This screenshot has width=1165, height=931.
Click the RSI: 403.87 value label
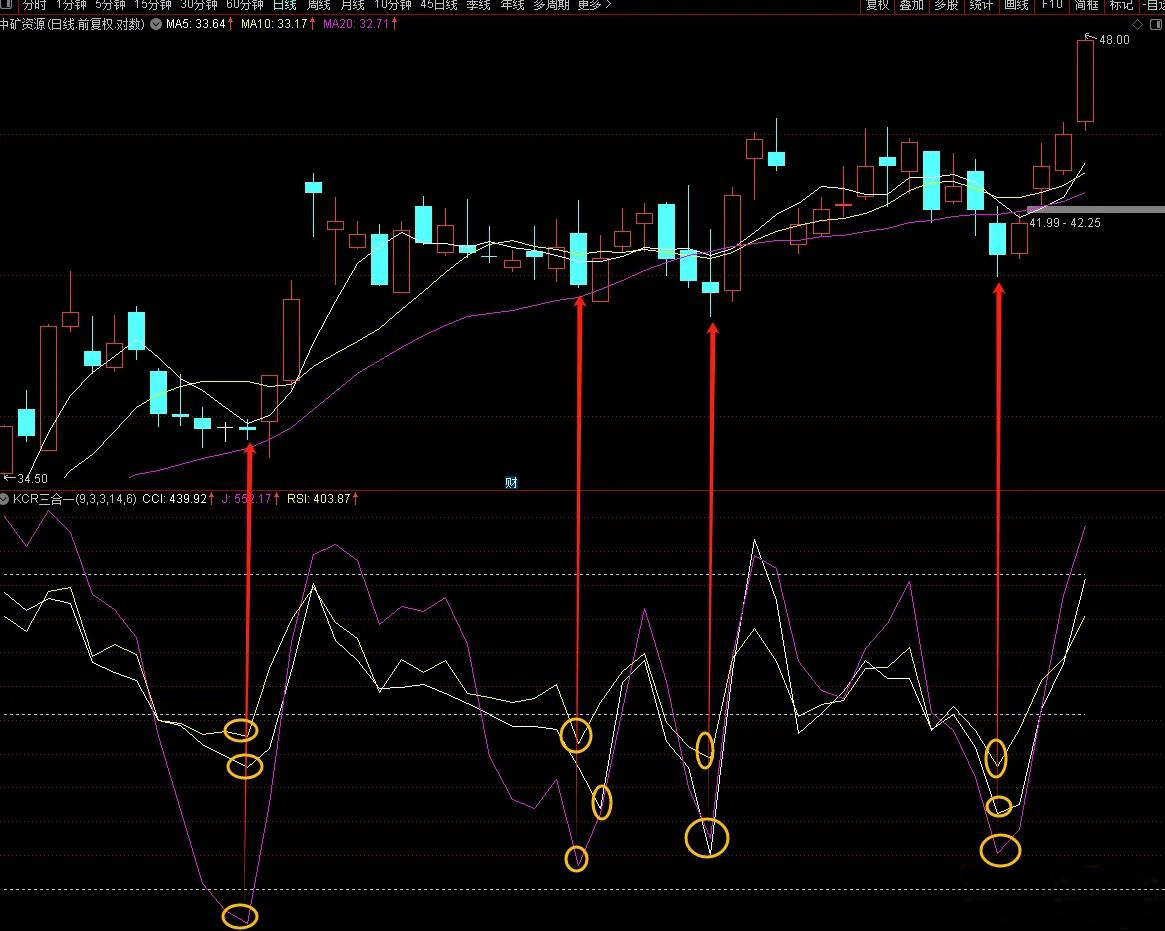pyautogui.click(x=318, y=499)
